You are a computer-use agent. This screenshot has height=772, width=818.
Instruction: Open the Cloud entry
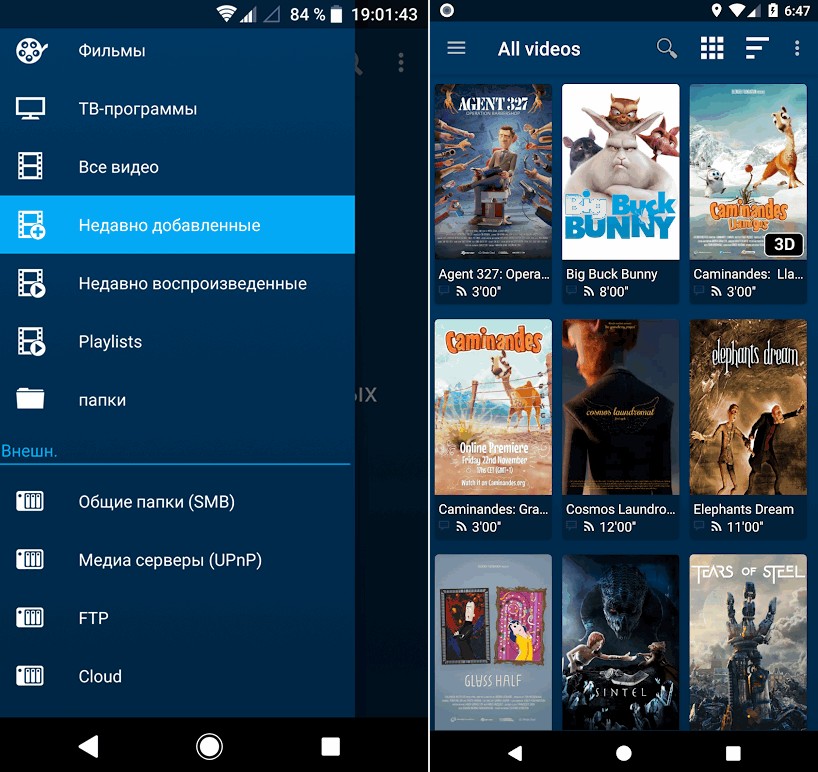[177, 676]
